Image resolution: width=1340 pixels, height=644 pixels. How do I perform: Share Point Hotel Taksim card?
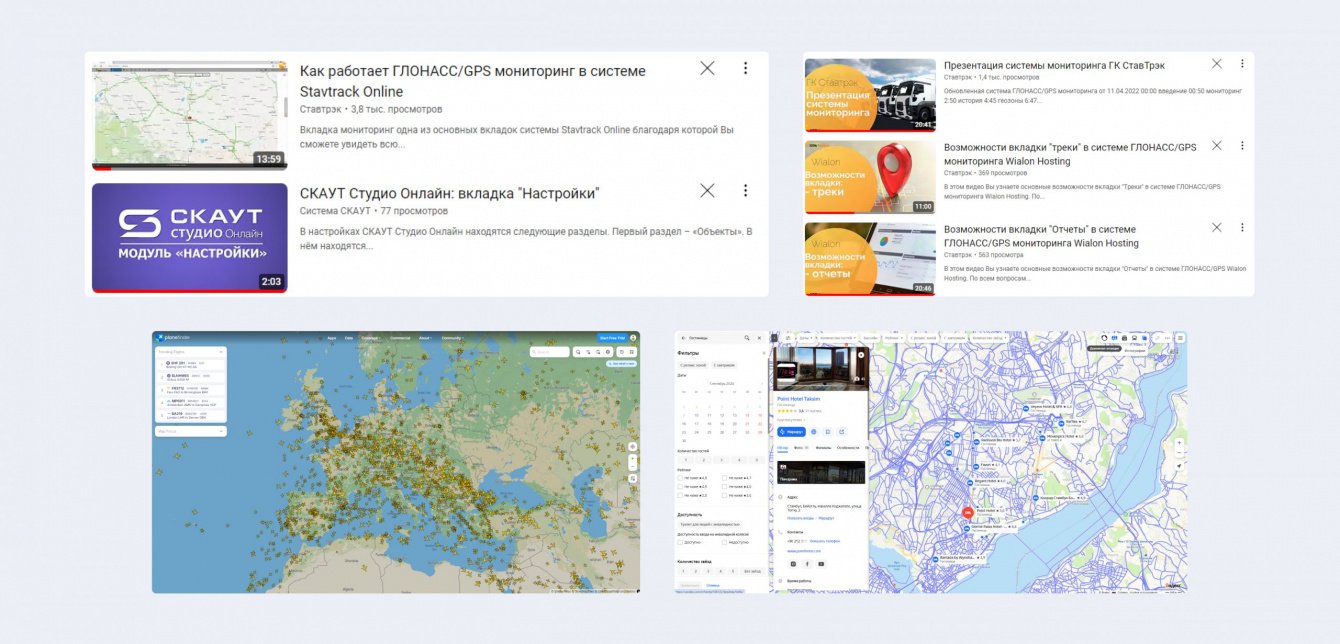841,431
